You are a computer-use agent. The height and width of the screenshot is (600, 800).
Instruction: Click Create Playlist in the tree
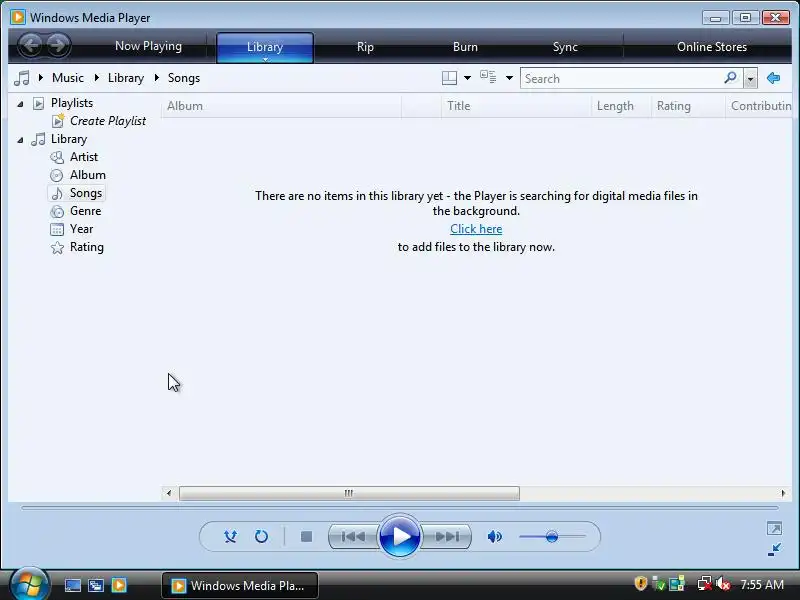pyautogui.click(x=108, y=121)
